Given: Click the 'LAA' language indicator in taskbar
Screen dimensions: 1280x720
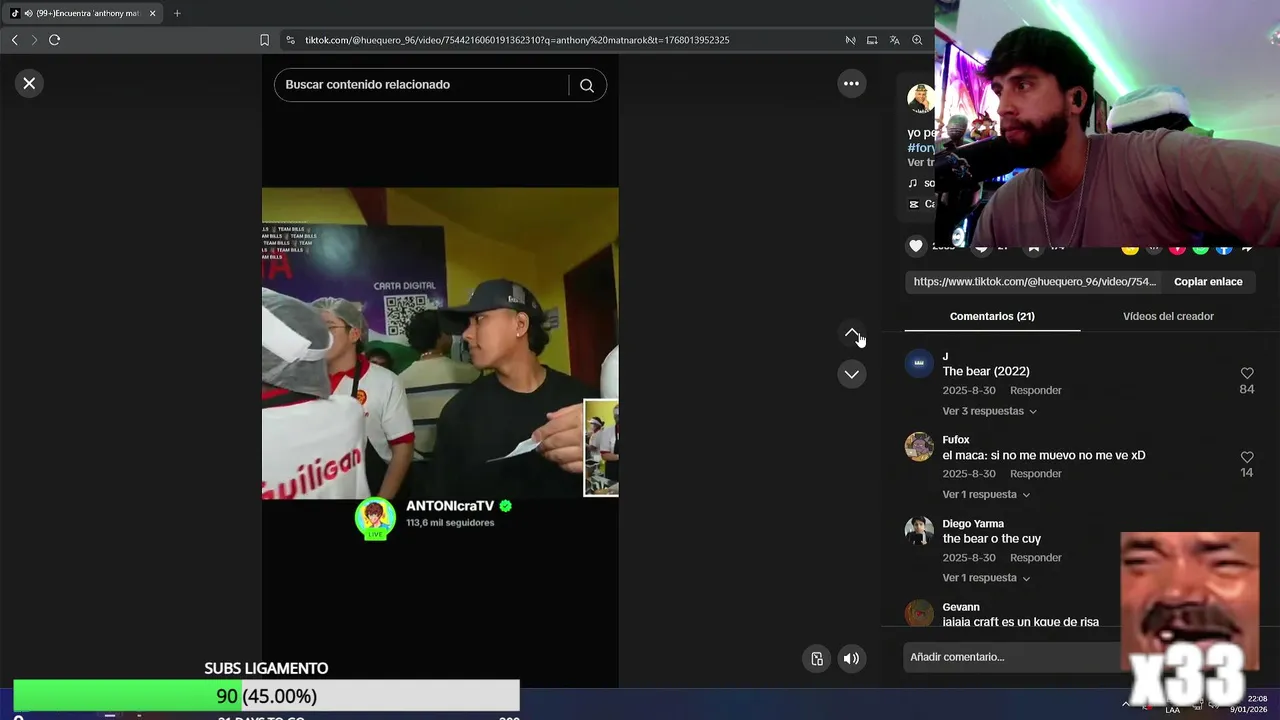Looking at the screenshot, I should (1172, 710).
